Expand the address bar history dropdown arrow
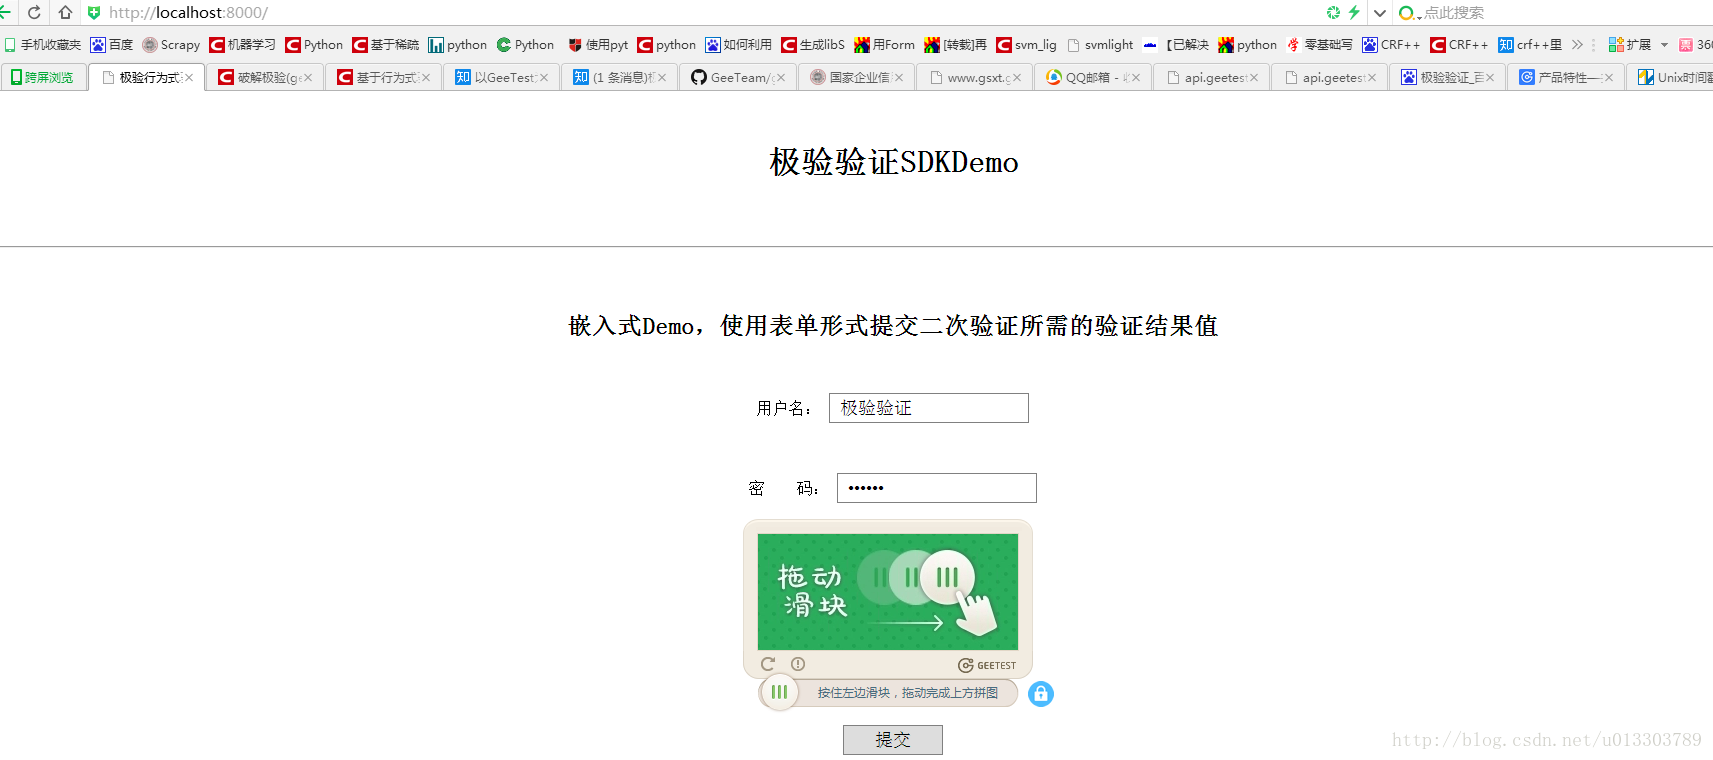 tap(1380, 13)
